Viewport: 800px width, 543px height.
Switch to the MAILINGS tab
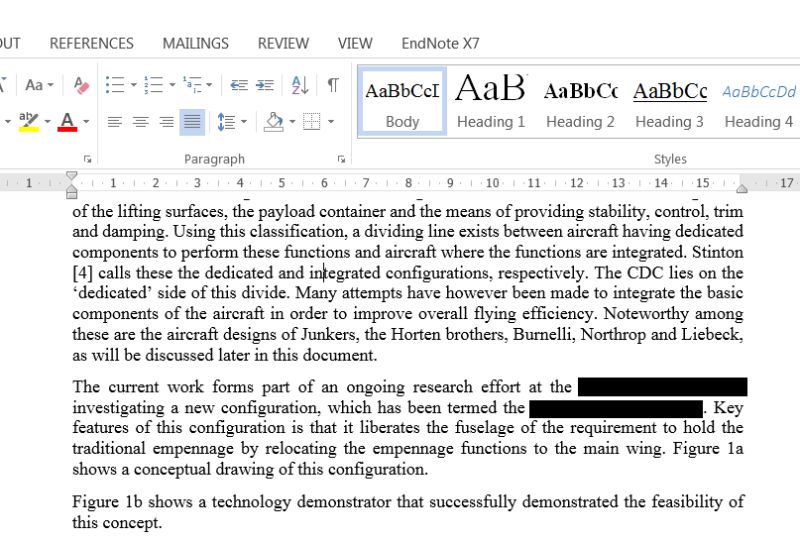(x=195, y=43)
